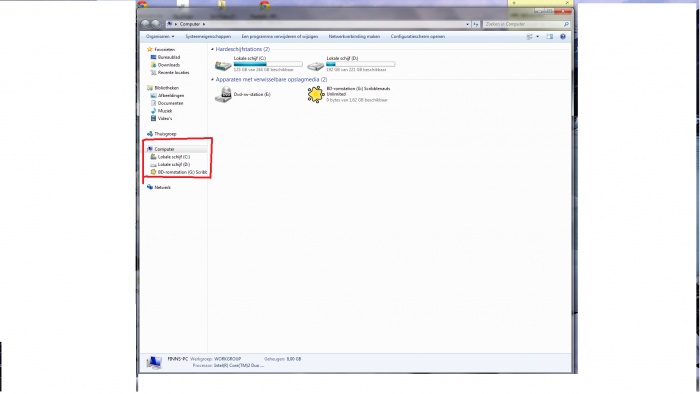Click 'Configuratiescherm openen' in toolbar
This screenshot has width=700, height=394.
pyautogui.click(x=417, y=37)
